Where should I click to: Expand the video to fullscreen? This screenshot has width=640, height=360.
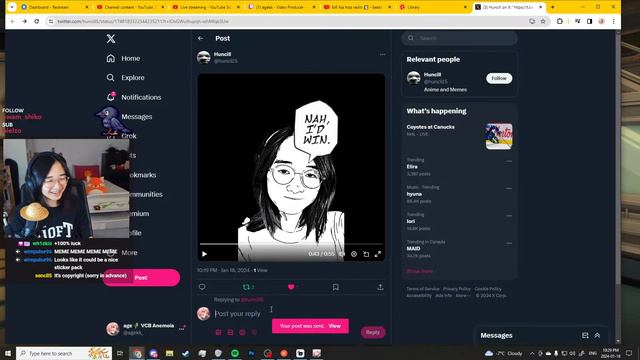pos(378,254)
